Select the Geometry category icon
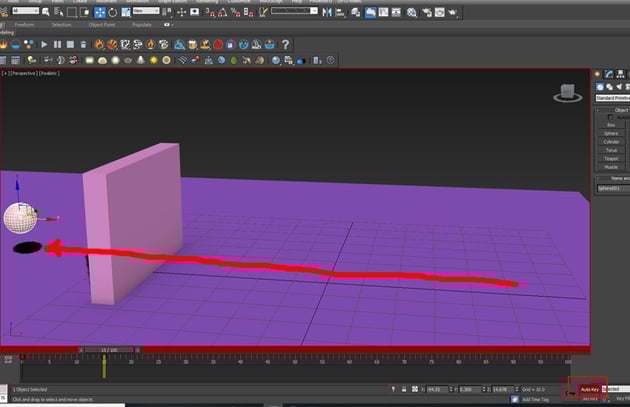 pos(601,87)
